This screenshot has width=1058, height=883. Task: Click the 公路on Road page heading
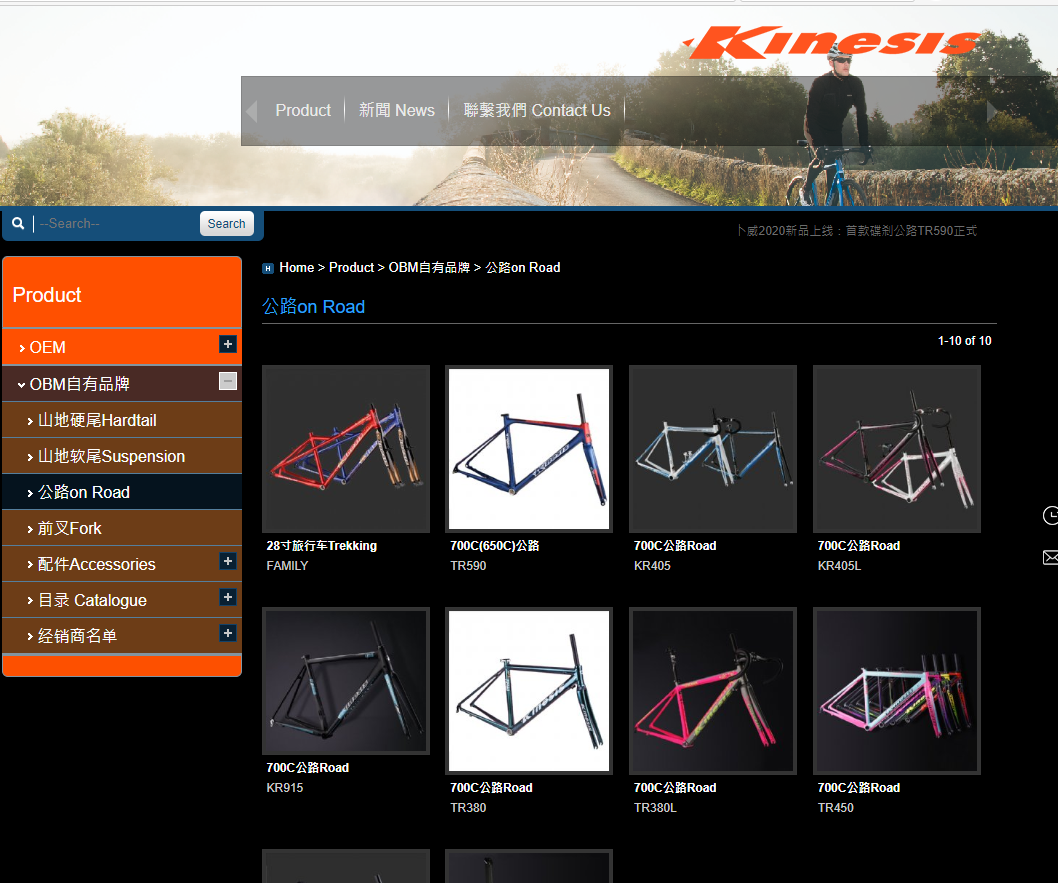(x=314, y=307)
